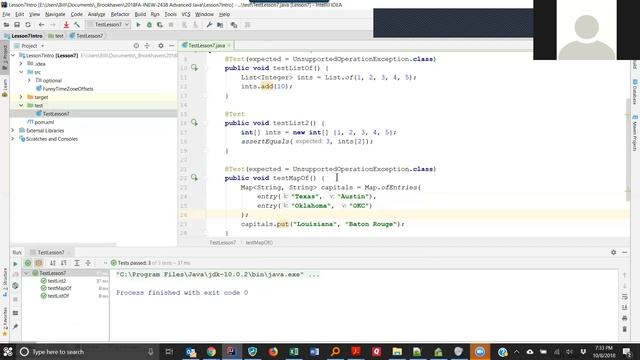Viewport: 640px width, 360px height.
Task: Click the Open folder toolbar icon
Action: 6,25
